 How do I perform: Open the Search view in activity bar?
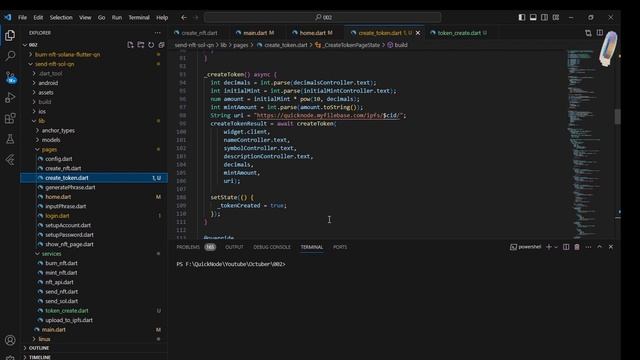click(x=10, y=56)
